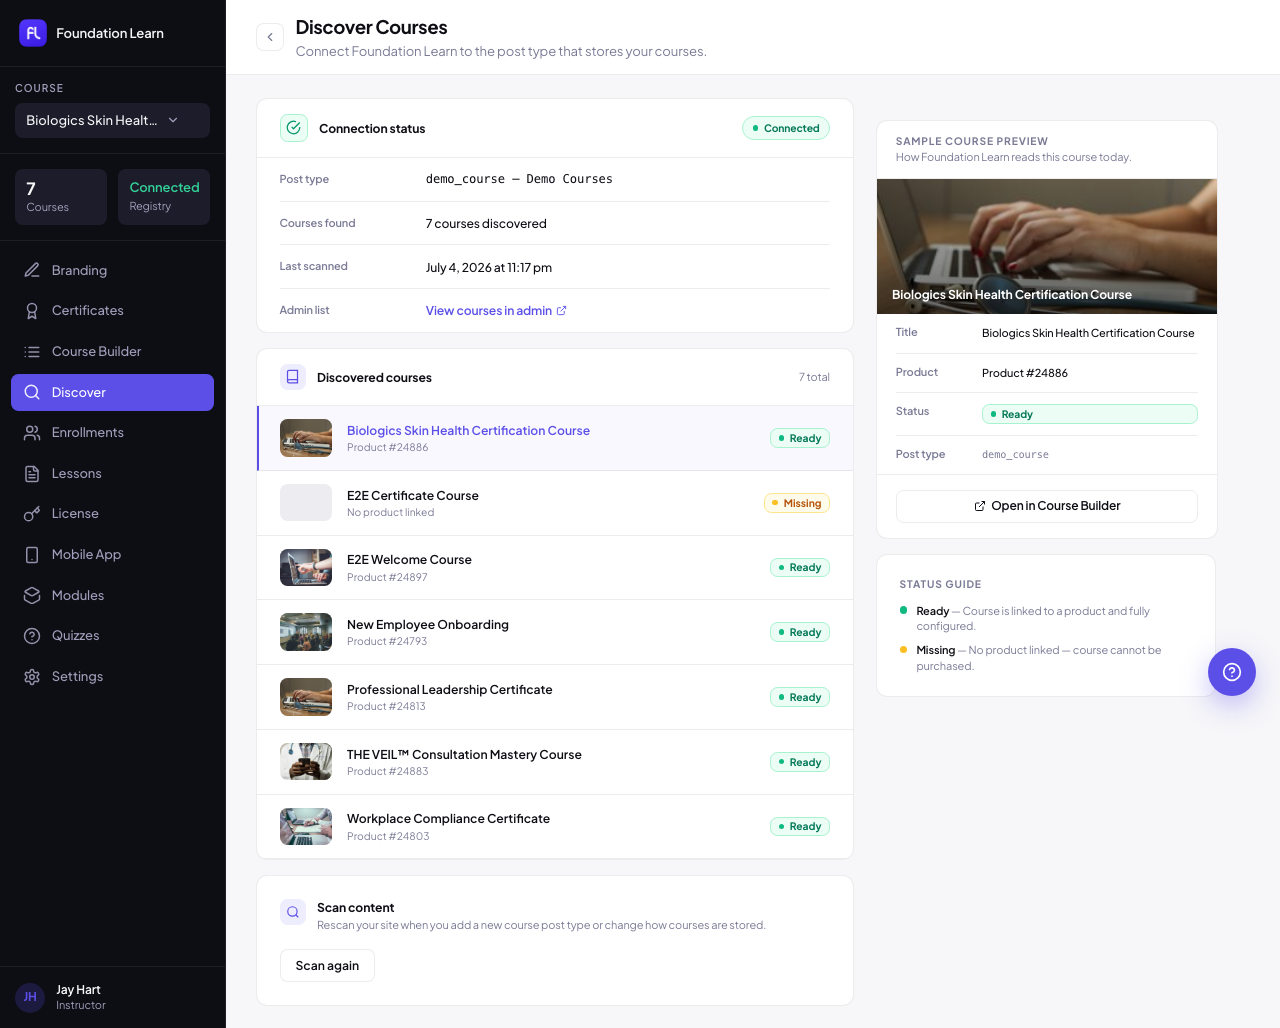Screen dimensions: 1280x1028
Task: Open the floating help button
Action: coord(1232,672)
